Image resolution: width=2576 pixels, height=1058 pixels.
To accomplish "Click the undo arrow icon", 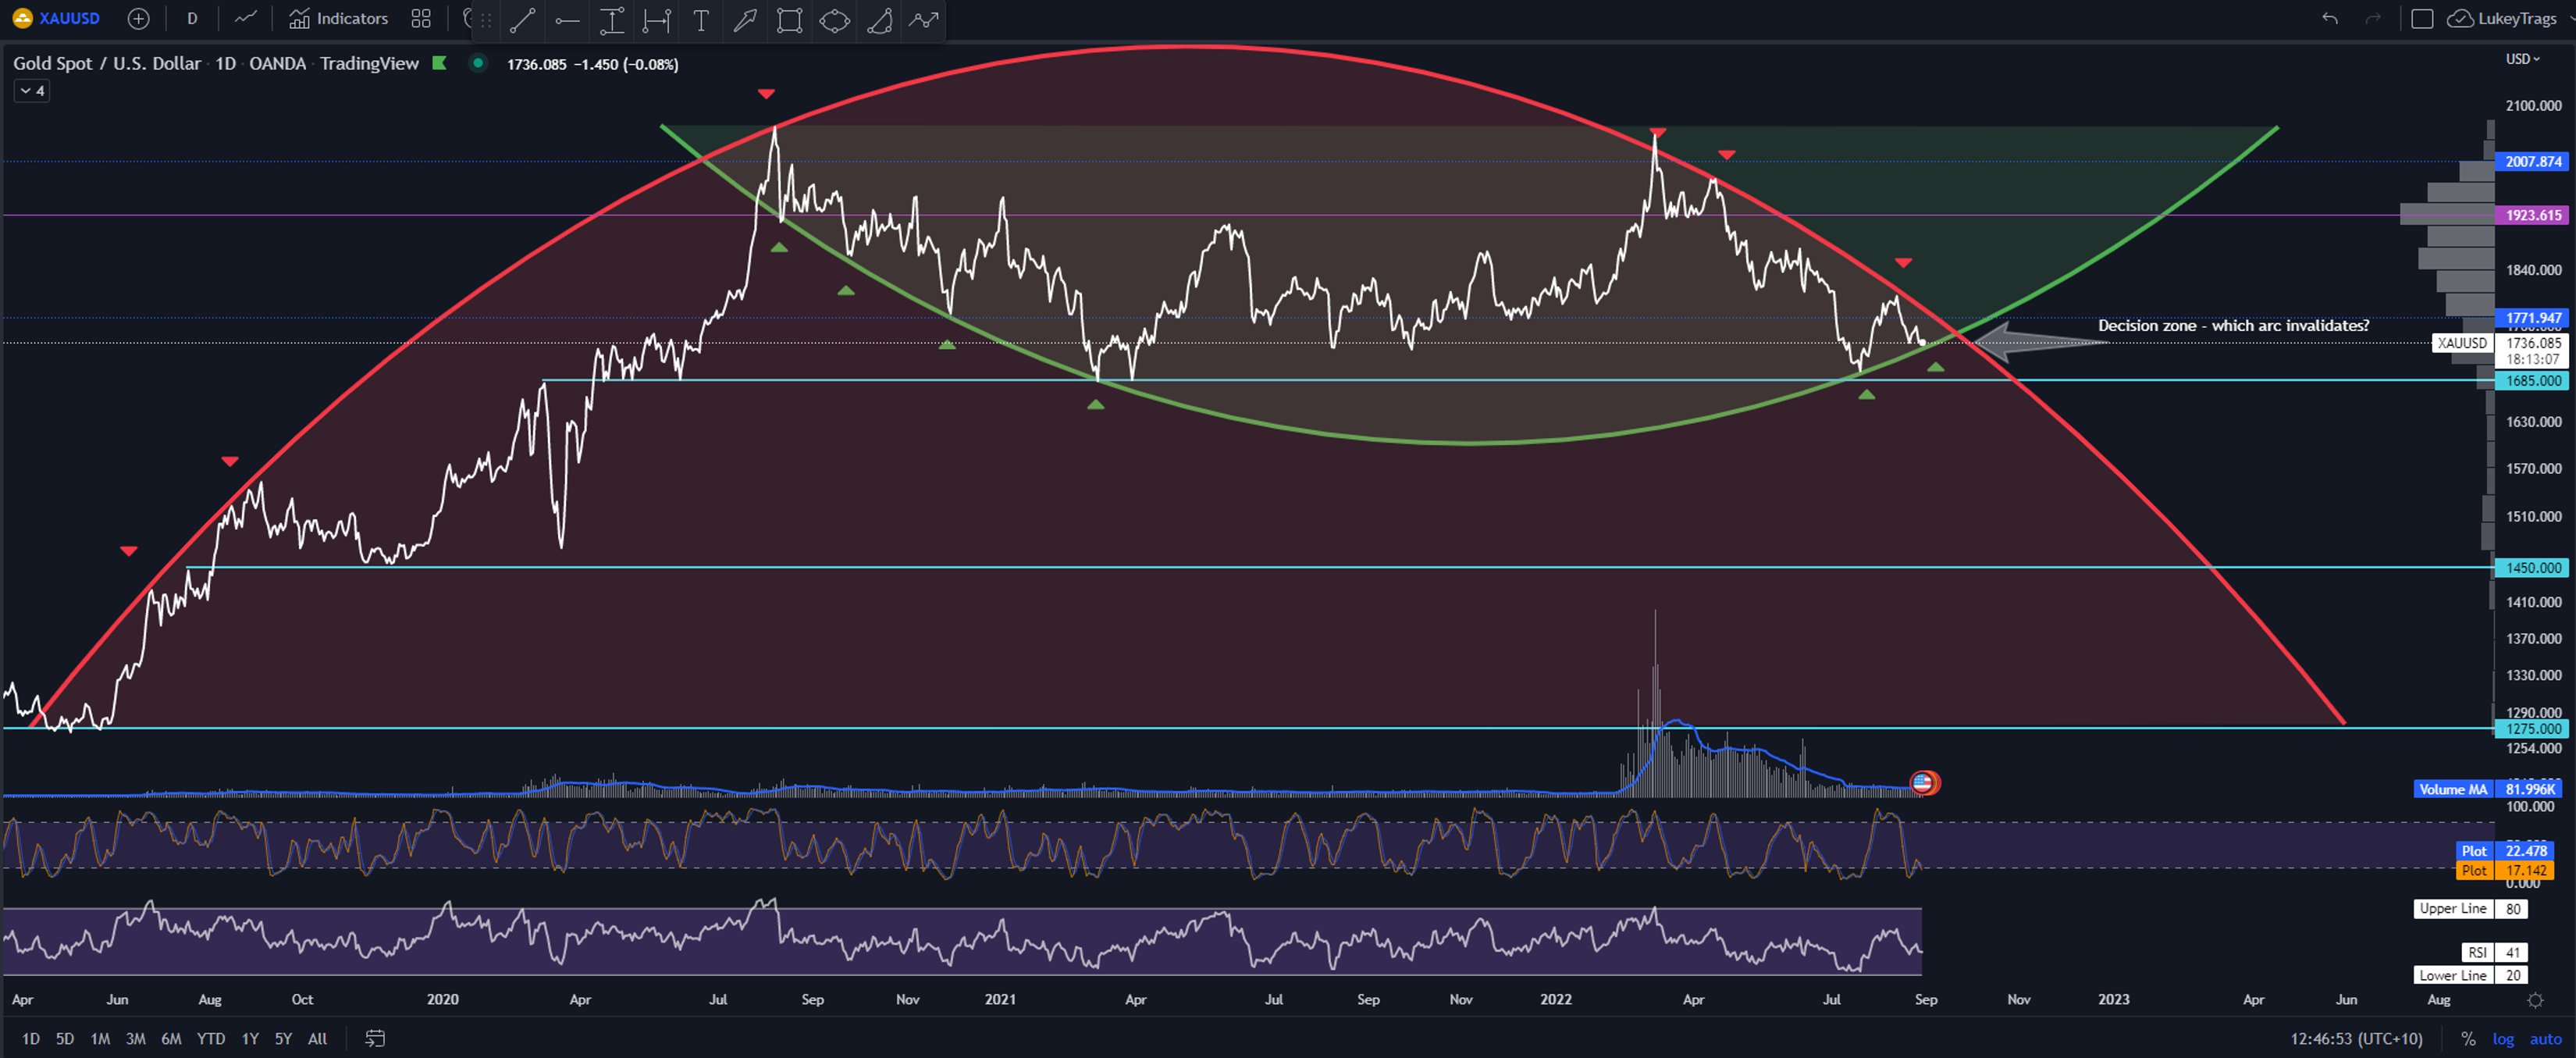I will (2329, 19).
